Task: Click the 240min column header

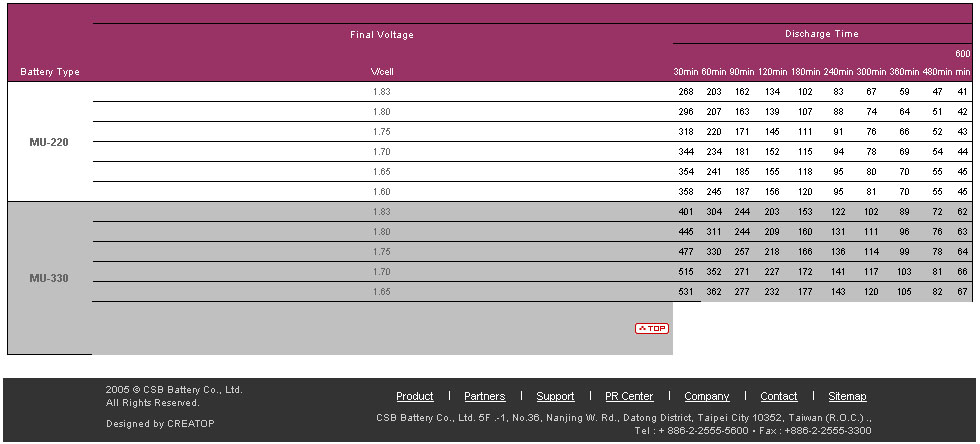Action: pyautogui.click(x=838, y=72)
